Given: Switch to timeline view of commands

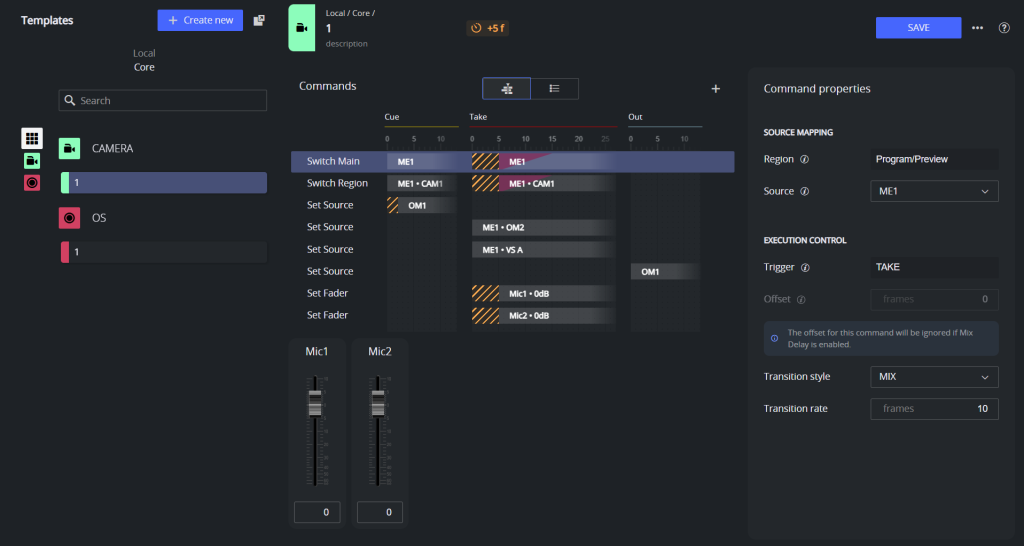Looking at the screenshot, I should [x=507, y=89].
